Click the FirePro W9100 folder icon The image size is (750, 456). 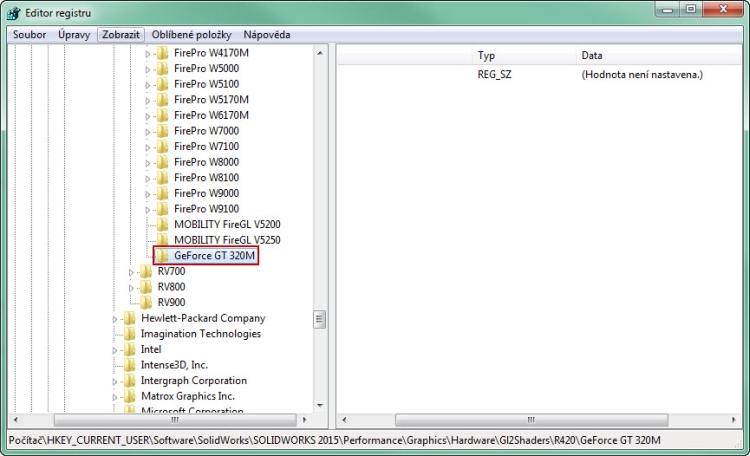tap(163, 209)
